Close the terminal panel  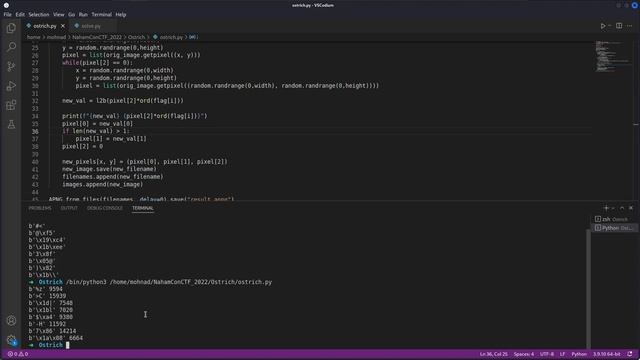coord(631,208)
